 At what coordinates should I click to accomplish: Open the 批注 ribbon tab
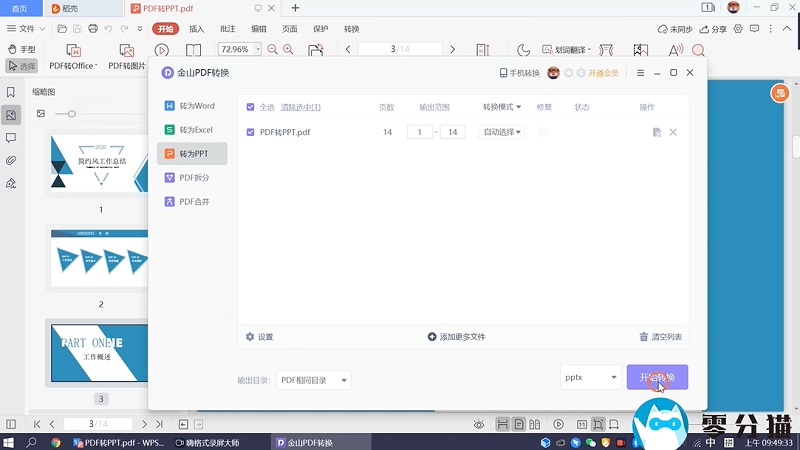[x=228, y=29]
